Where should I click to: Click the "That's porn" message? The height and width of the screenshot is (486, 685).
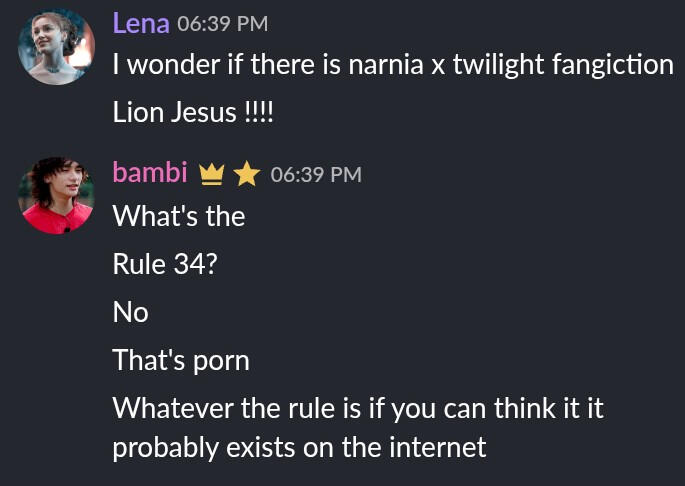(180, 360)
